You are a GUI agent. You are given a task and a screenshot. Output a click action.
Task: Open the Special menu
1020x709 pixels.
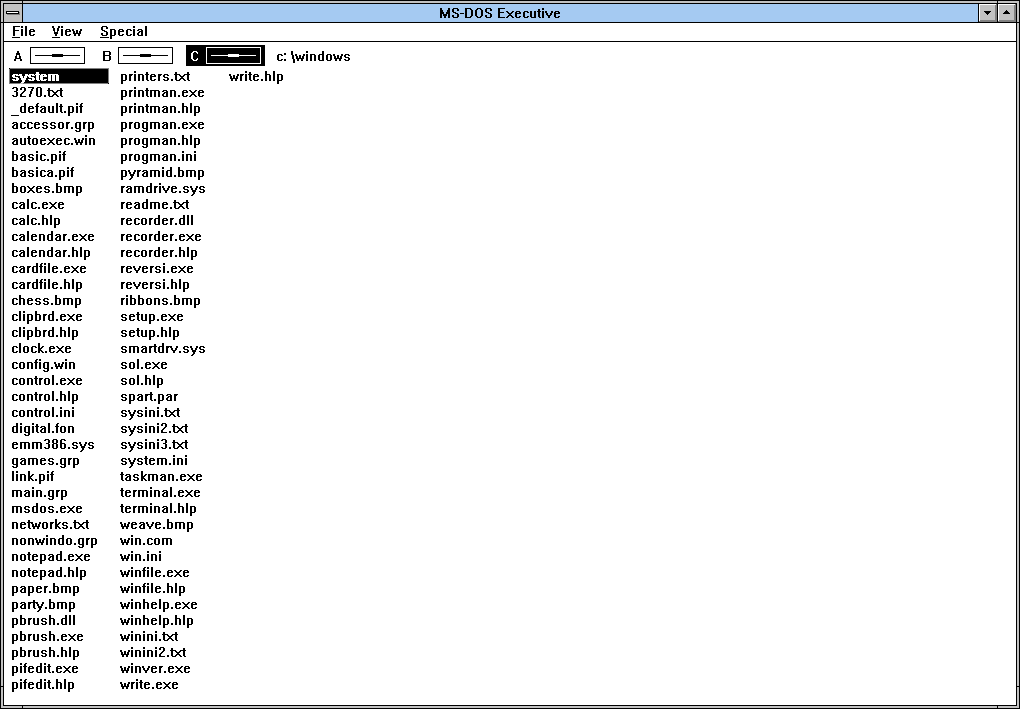tap(124, 31)
